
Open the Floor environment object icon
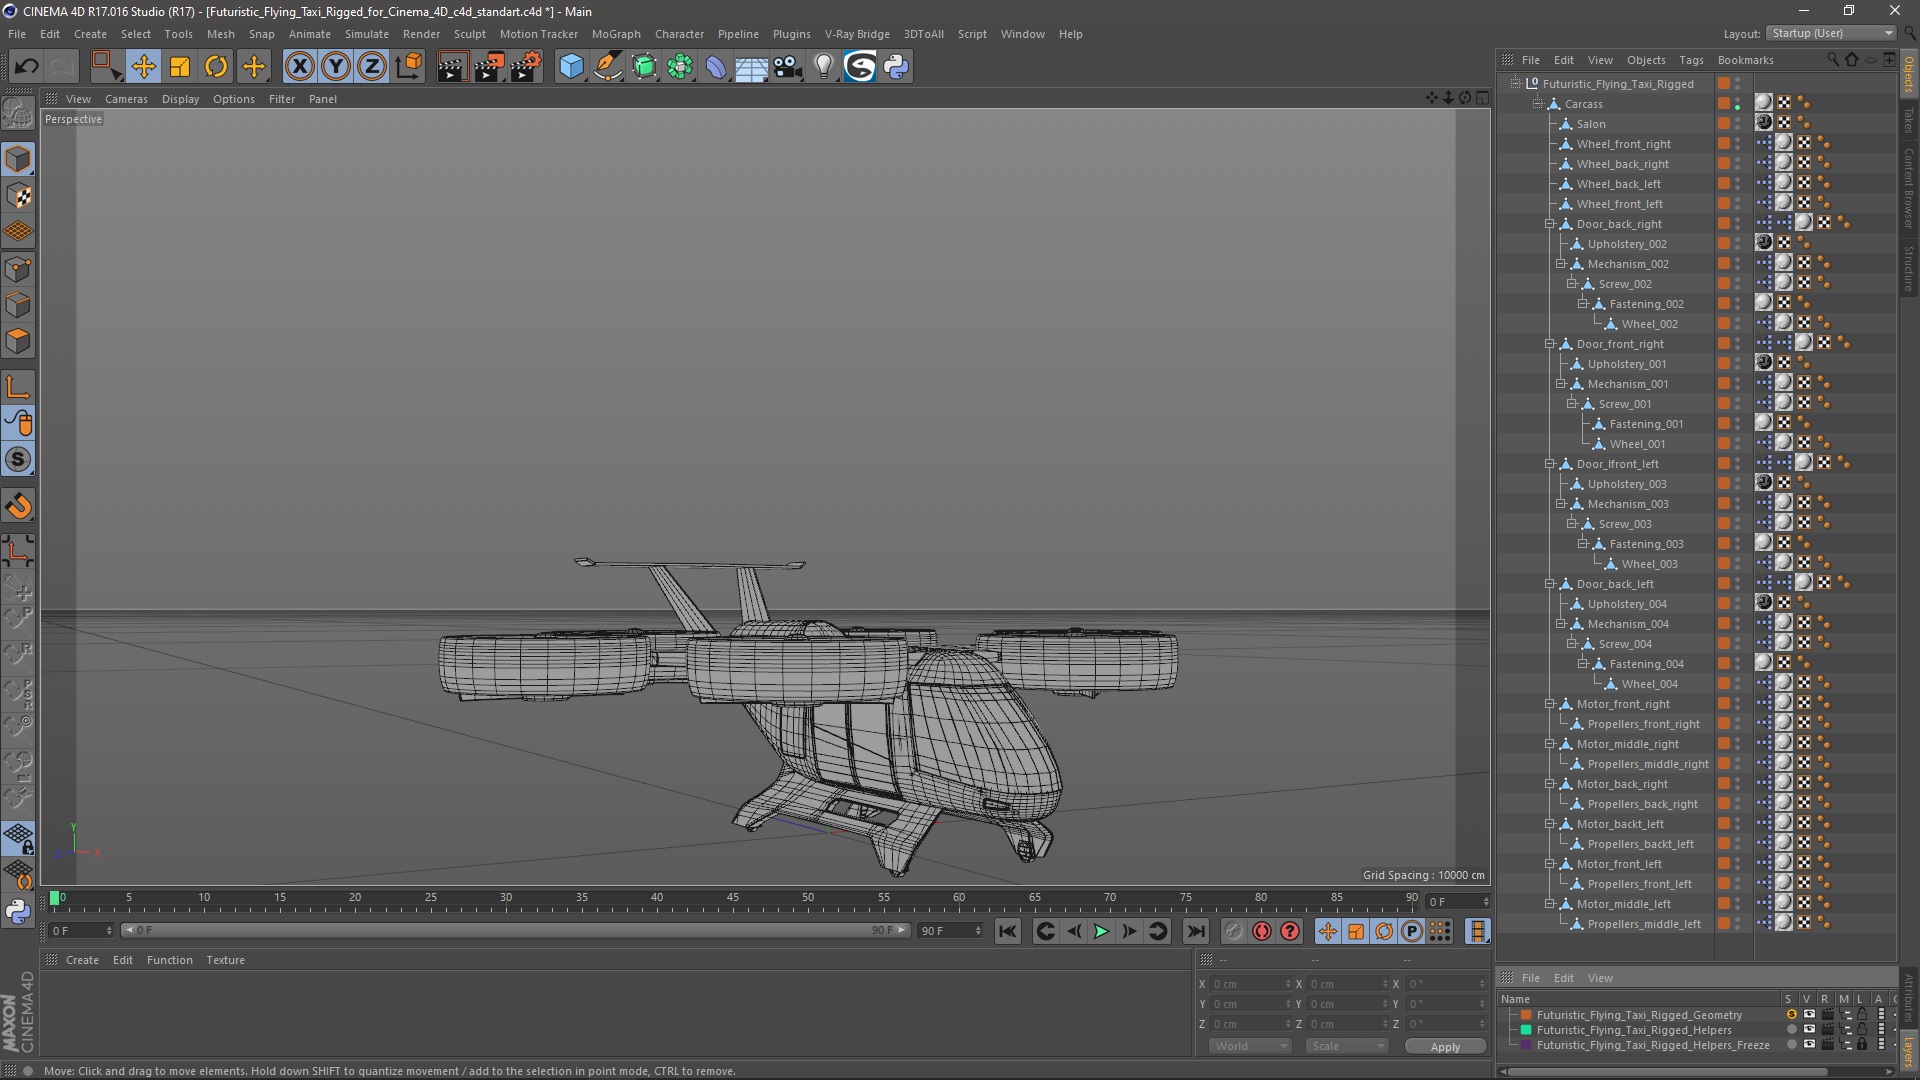752,67
